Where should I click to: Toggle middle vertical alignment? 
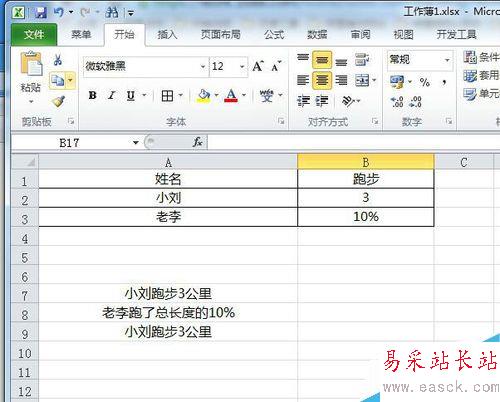[322, 60]
